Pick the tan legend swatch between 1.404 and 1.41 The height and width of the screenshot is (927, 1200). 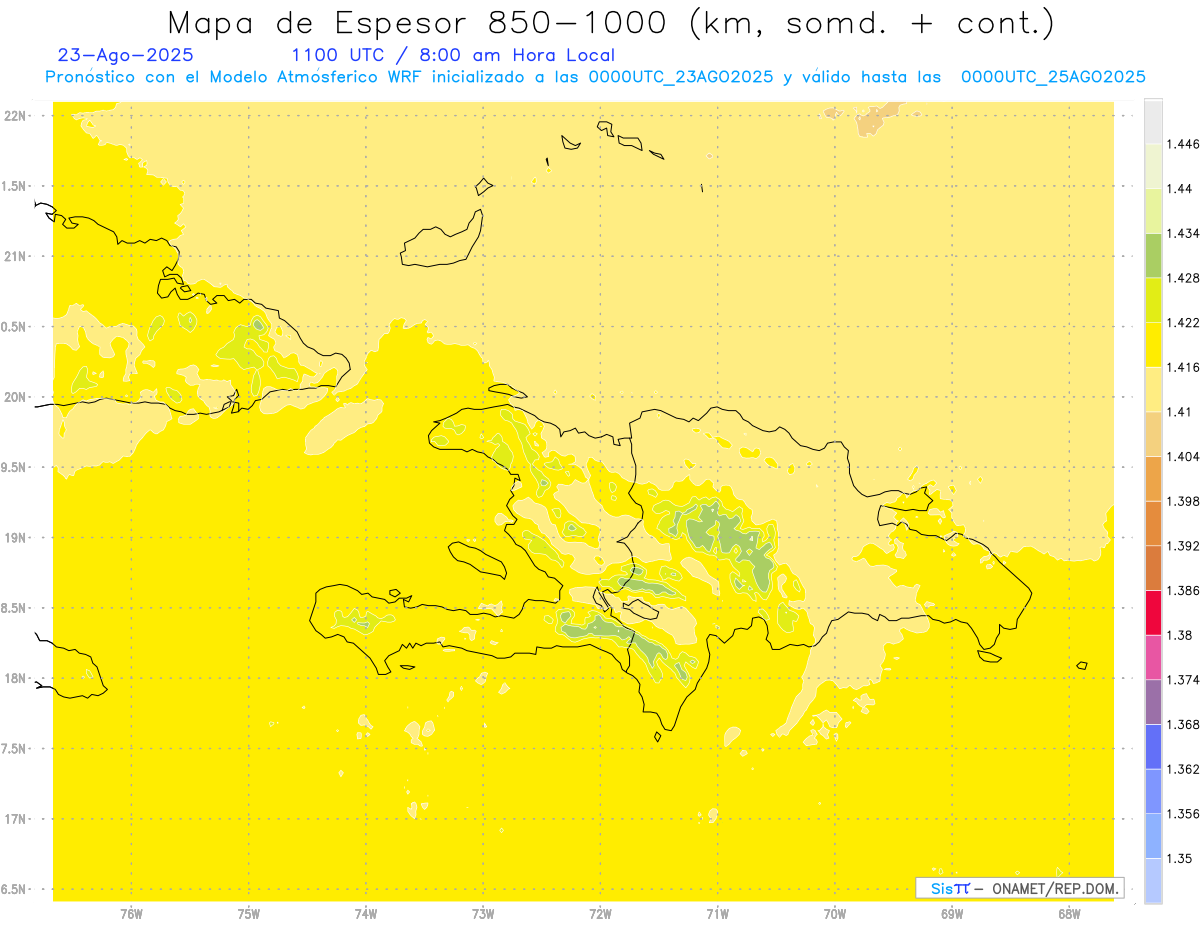[1153, 434]
